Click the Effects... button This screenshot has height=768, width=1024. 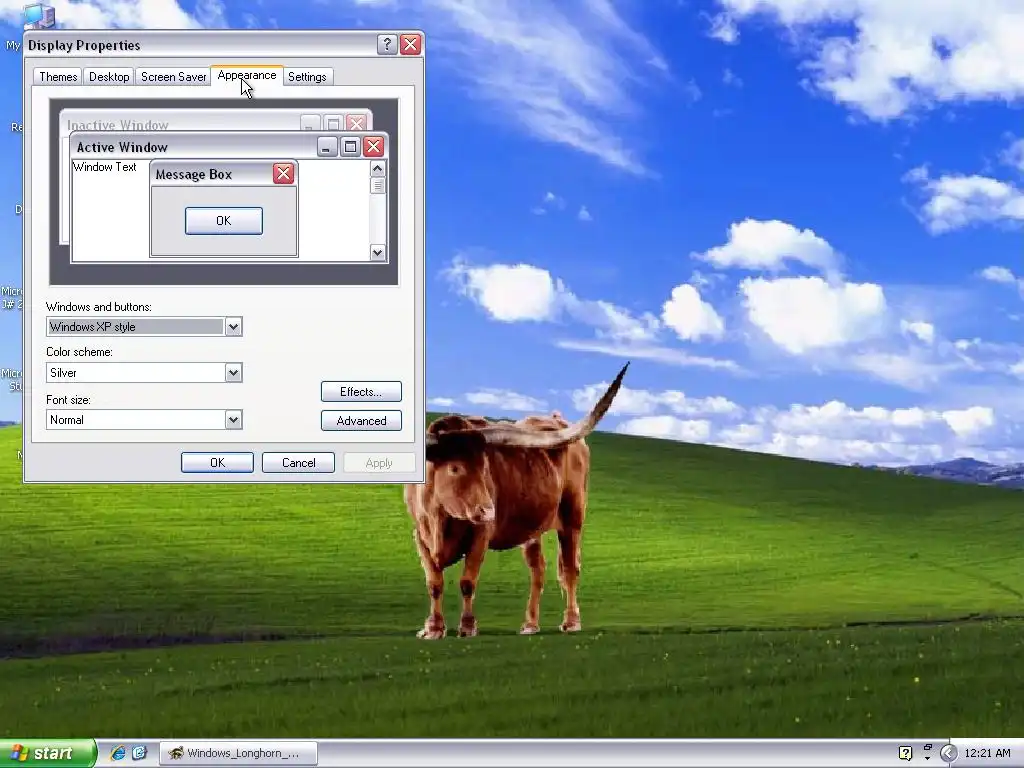[x=361, y=392]
